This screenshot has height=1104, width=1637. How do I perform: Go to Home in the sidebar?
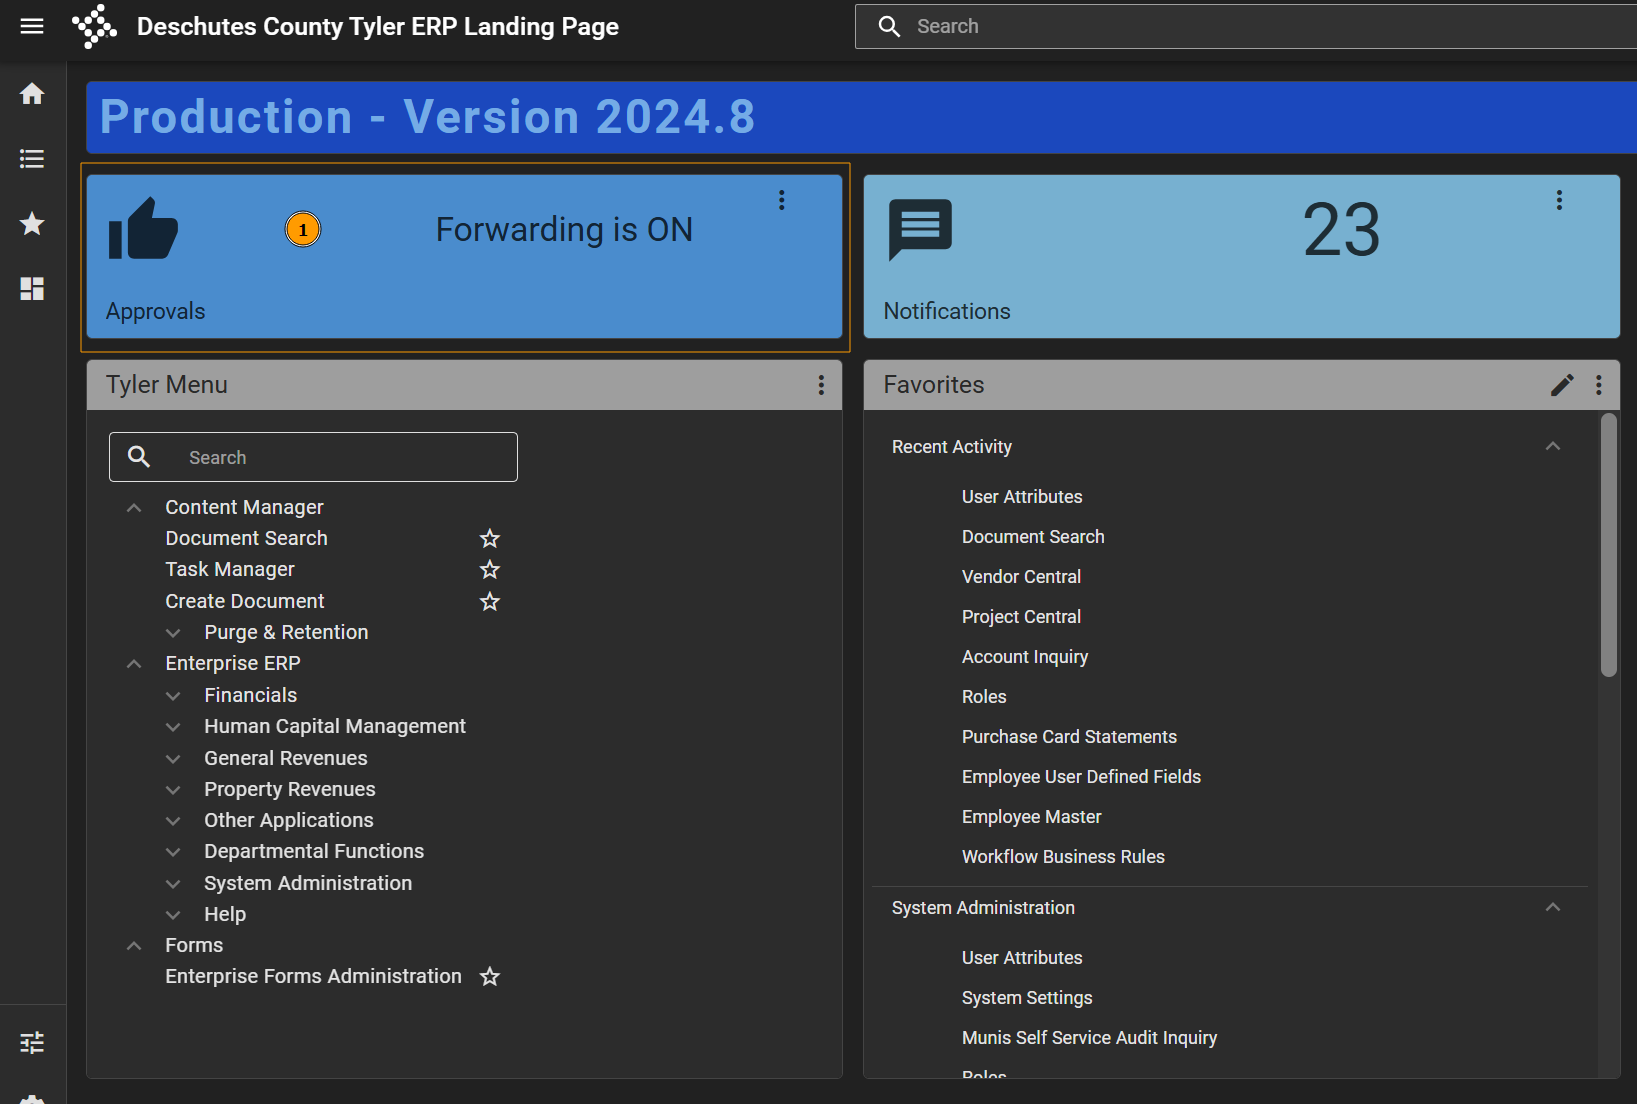32,94
